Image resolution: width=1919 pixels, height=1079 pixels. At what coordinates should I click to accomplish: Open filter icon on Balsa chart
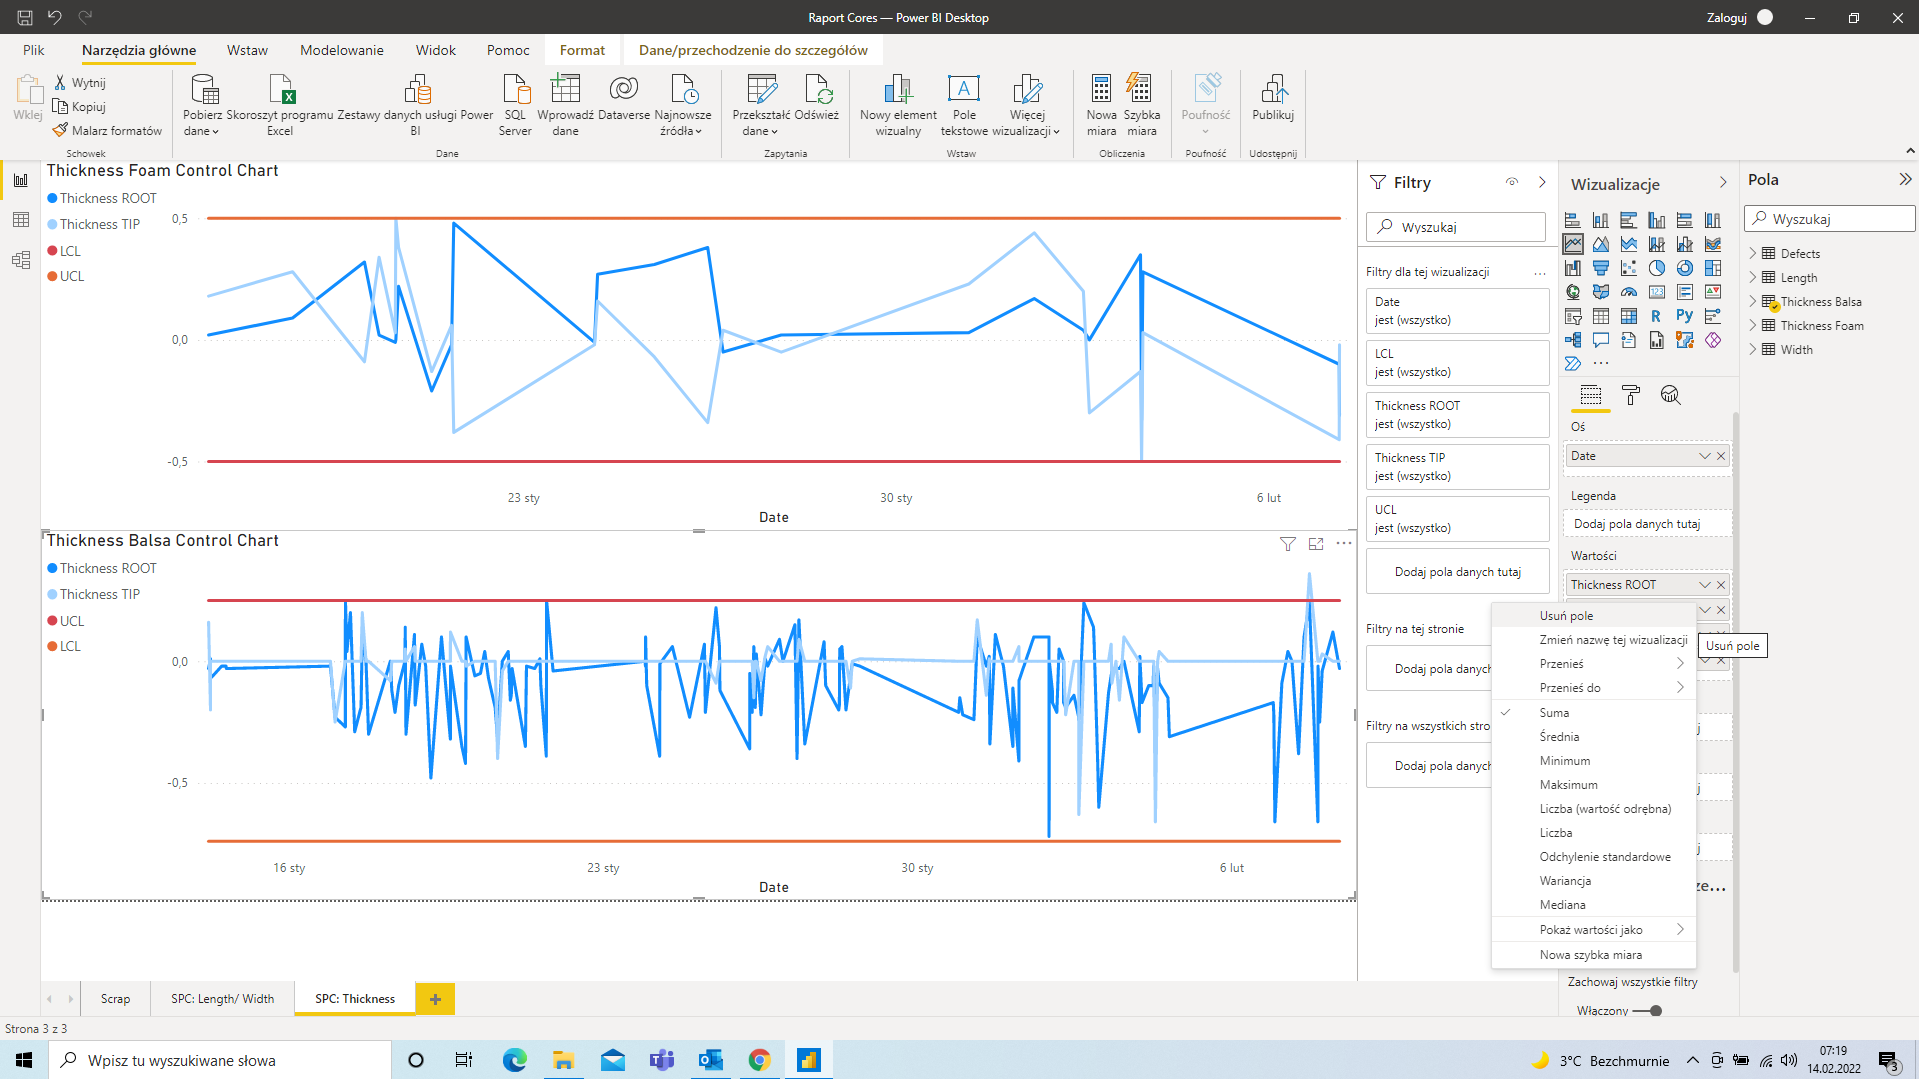coord(1288,544)
